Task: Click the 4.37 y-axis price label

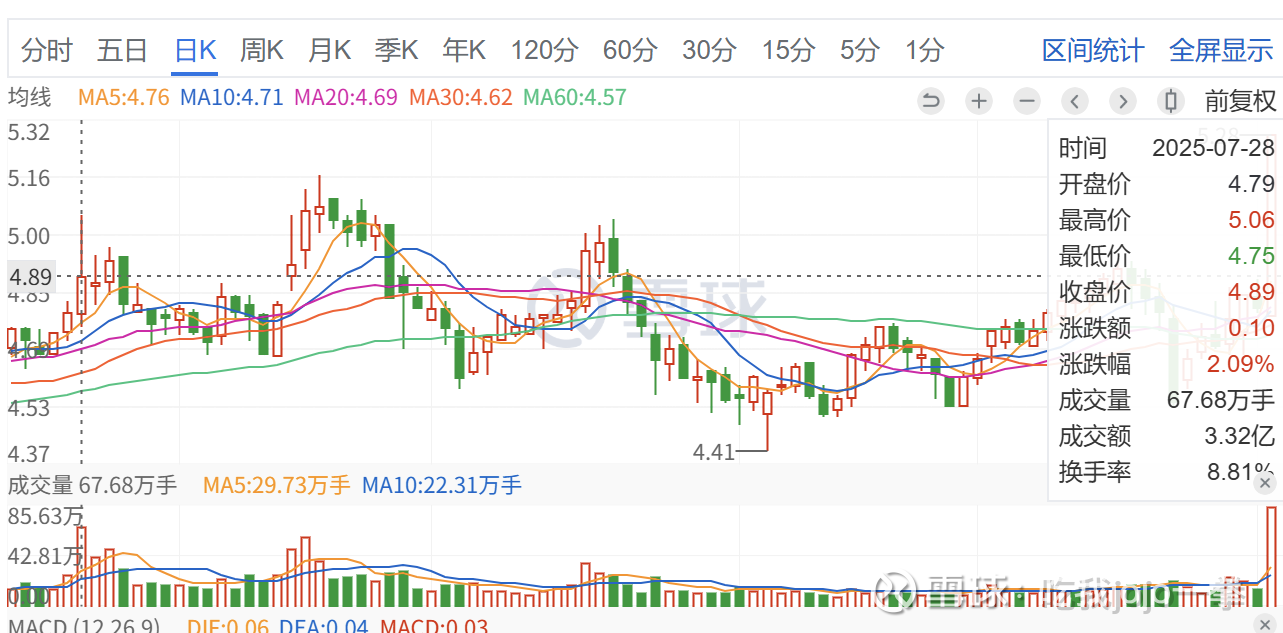Action: click(28, 454)
